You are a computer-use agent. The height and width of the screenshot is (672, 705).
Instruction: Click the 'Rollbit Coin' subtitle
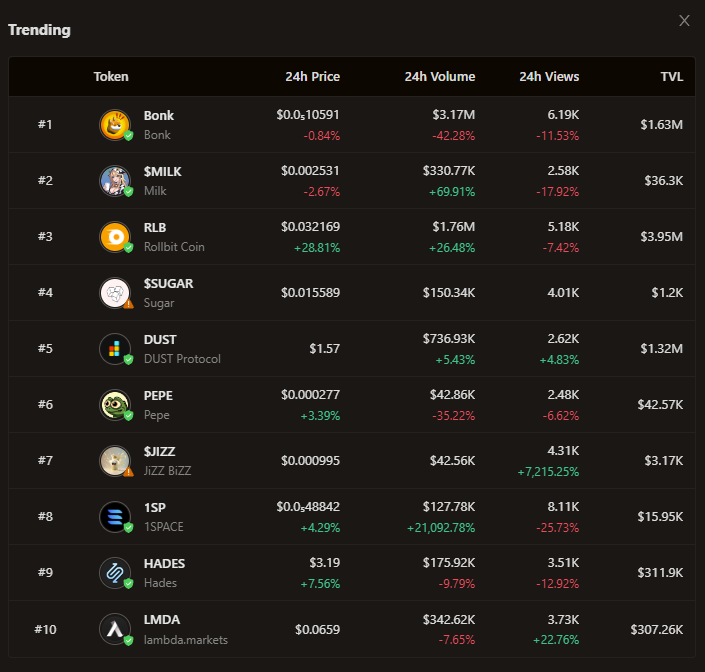[174, 247]
